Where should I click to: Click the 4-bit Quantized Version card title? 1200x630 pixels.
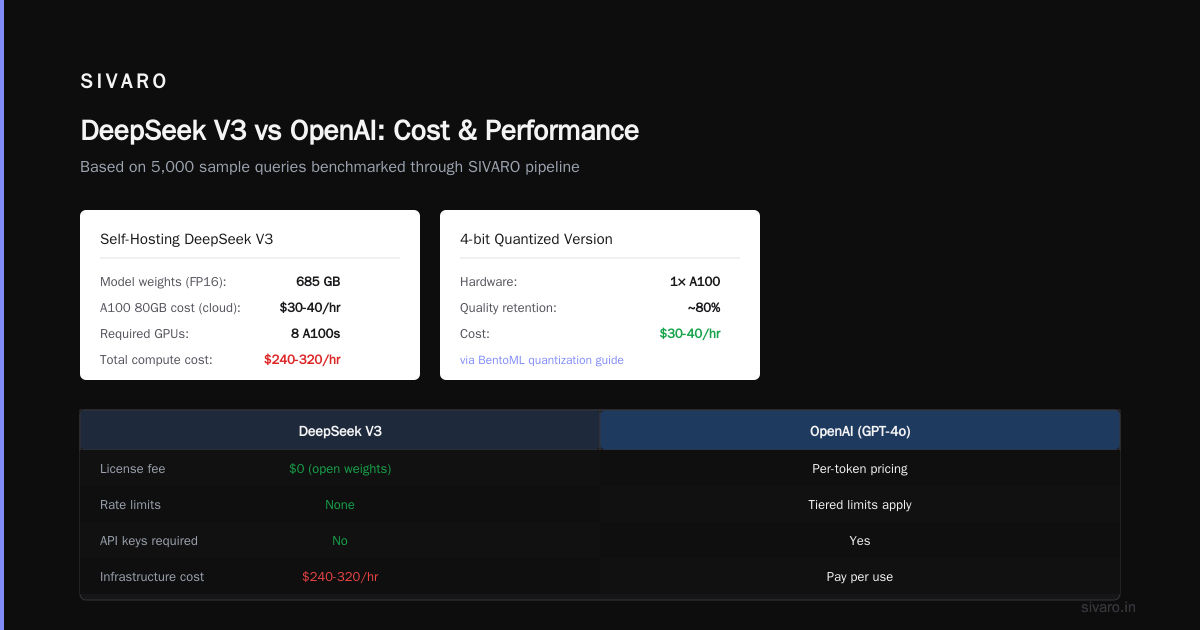pos(536,239)
